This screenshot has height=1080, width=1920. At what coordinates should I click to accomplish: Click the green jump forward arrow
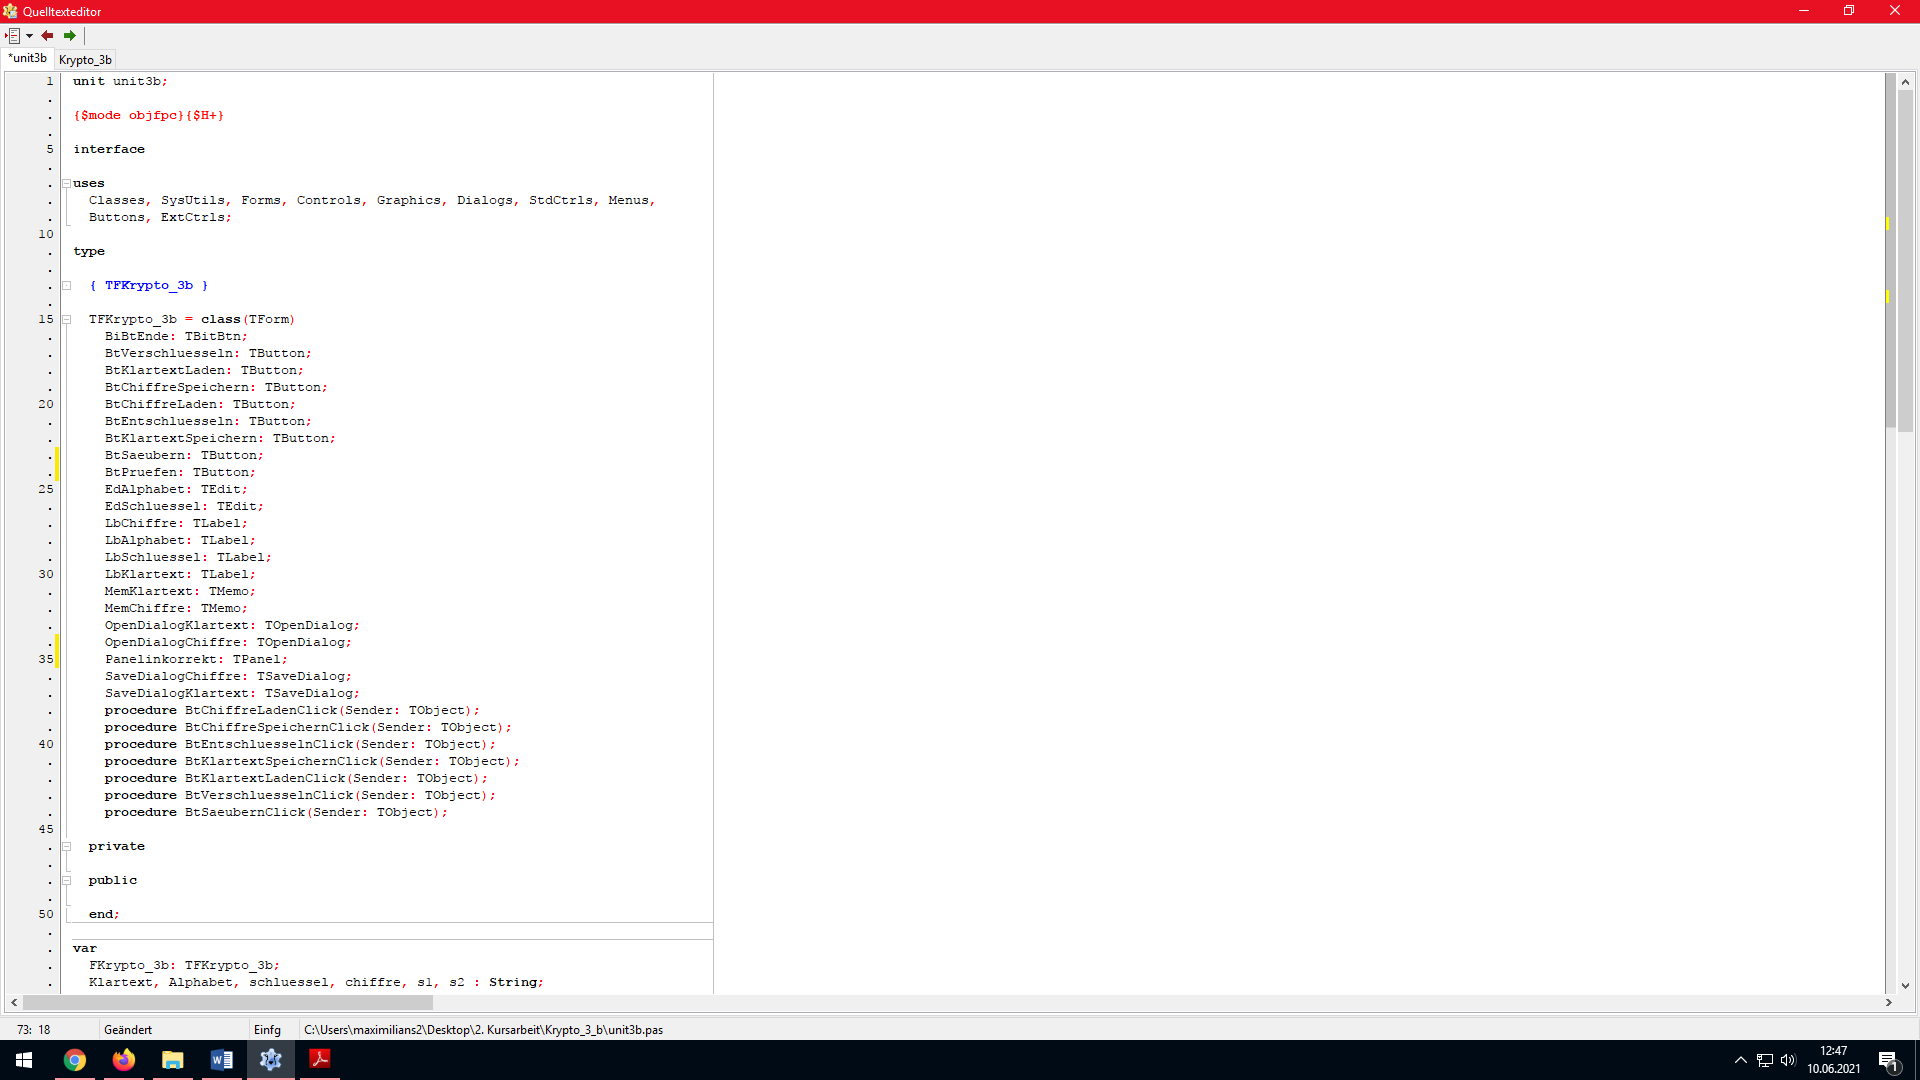pyautogui.click(x=70, y=35)
